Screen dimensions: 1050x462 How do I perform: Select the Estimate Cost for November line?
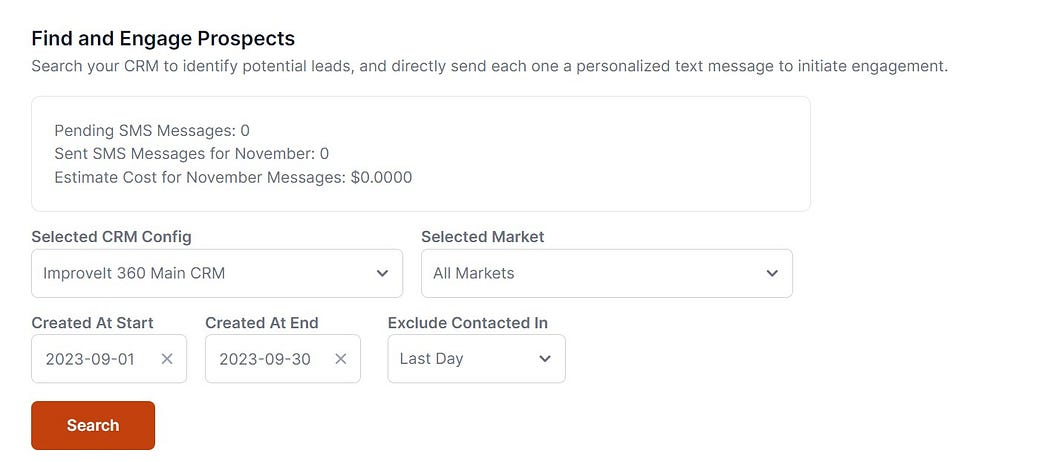(233, 177)
